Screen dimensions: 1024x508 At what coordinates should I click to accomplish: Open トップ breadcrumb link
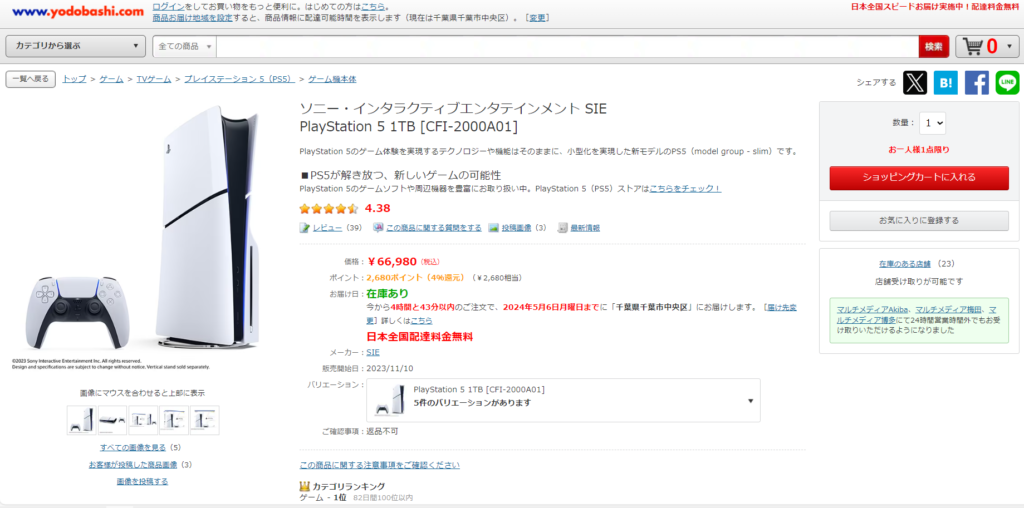pyautogui.click(x=74, y=79)
